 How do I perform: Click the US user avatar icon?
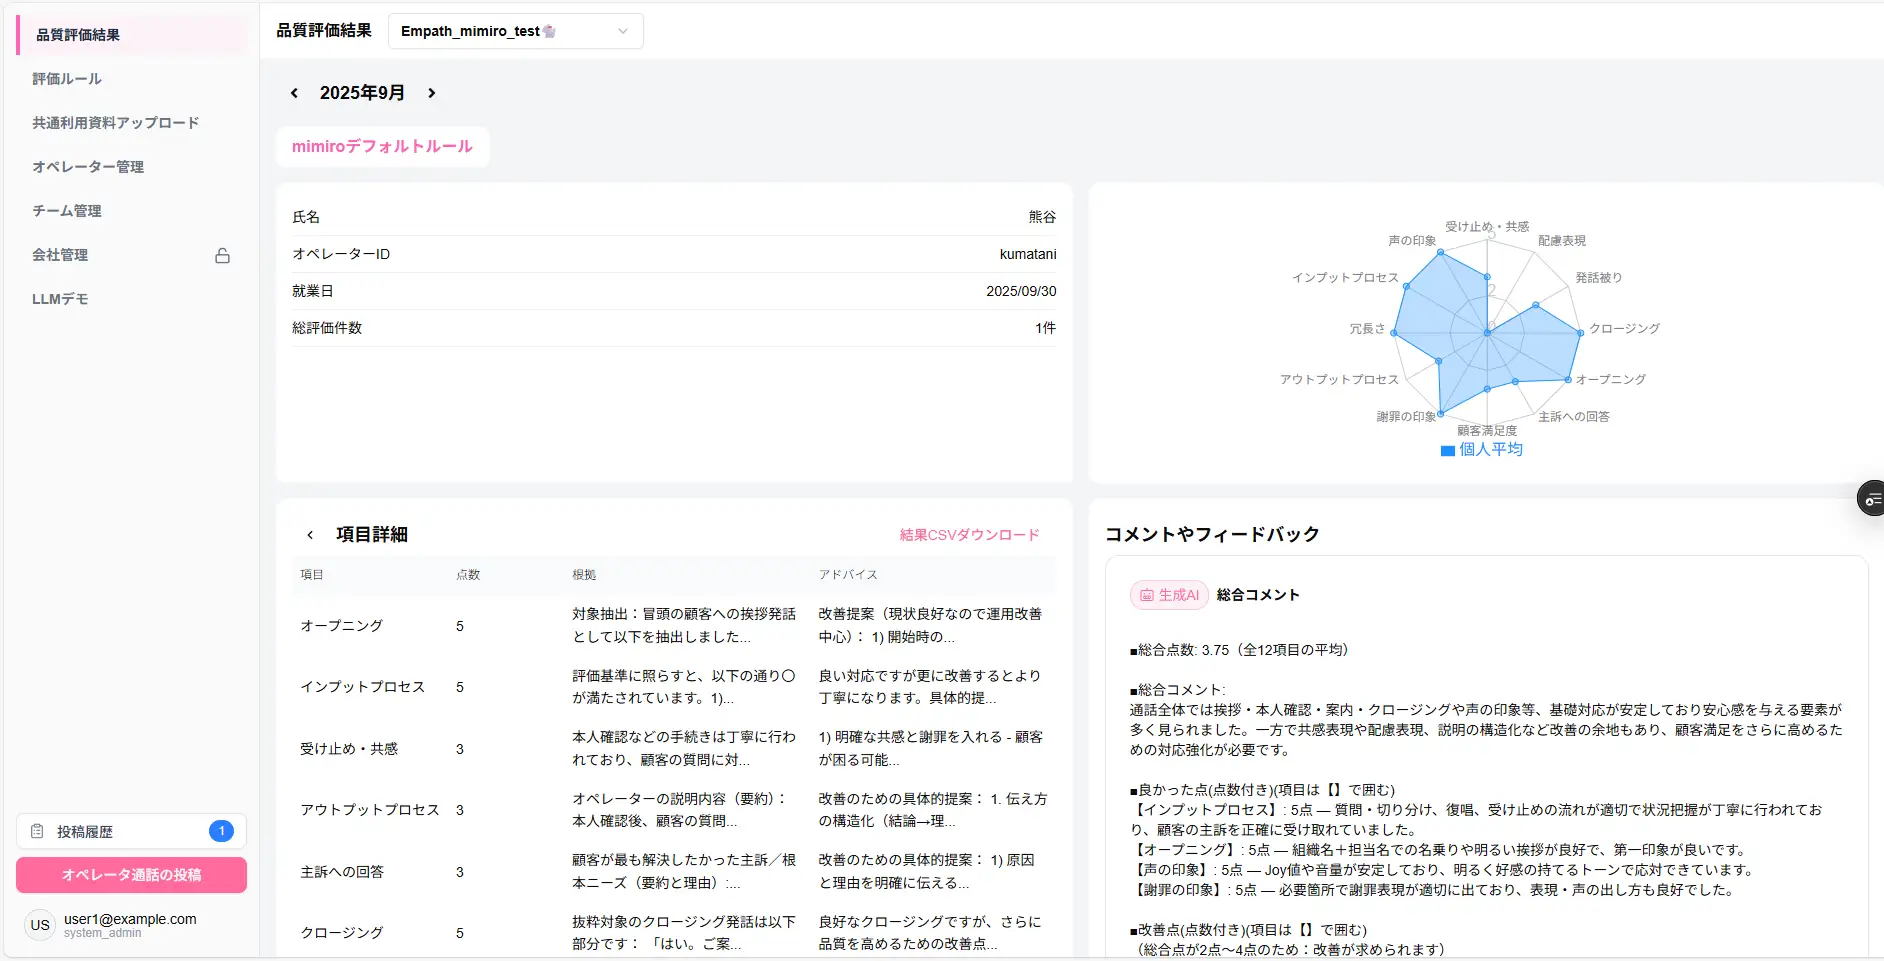pyautogui.click(x=40, y=925)
